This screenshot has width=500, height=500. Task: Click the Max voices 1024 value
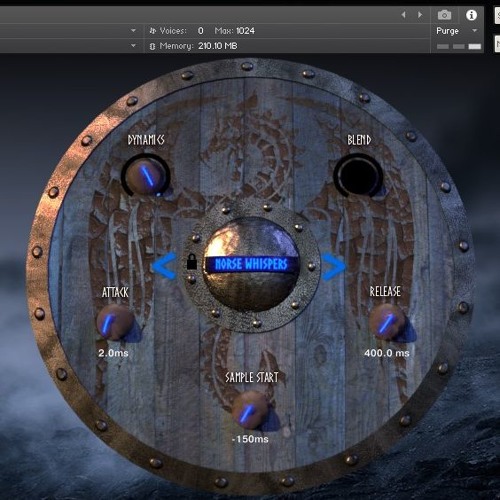pos(245,31)
